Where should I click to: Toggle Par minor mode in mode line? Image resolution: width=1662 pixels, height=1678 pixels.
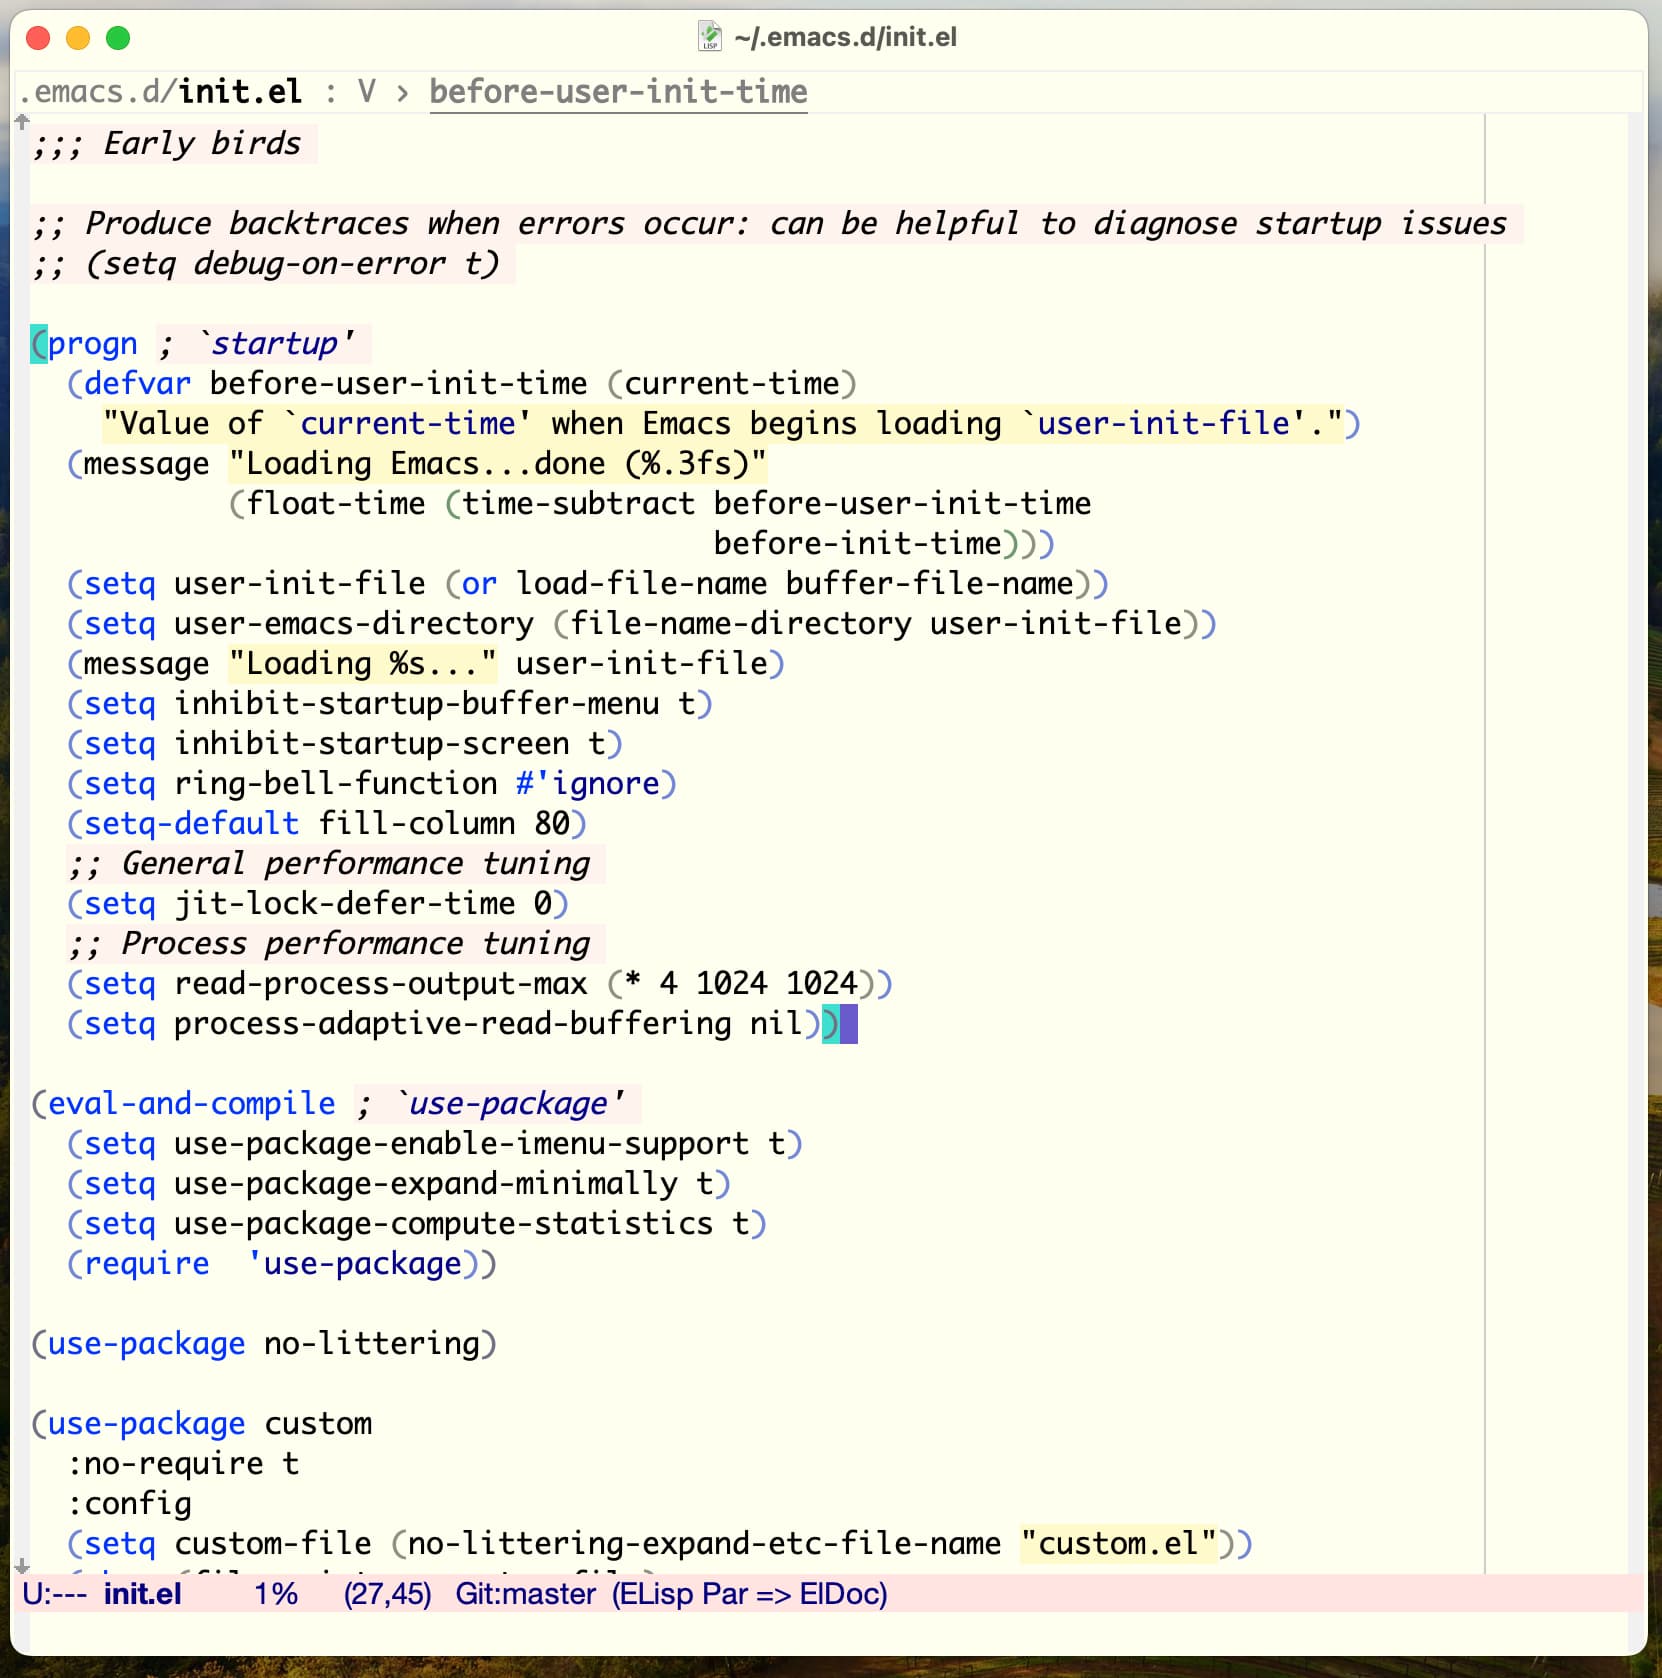click(724, 1594)
